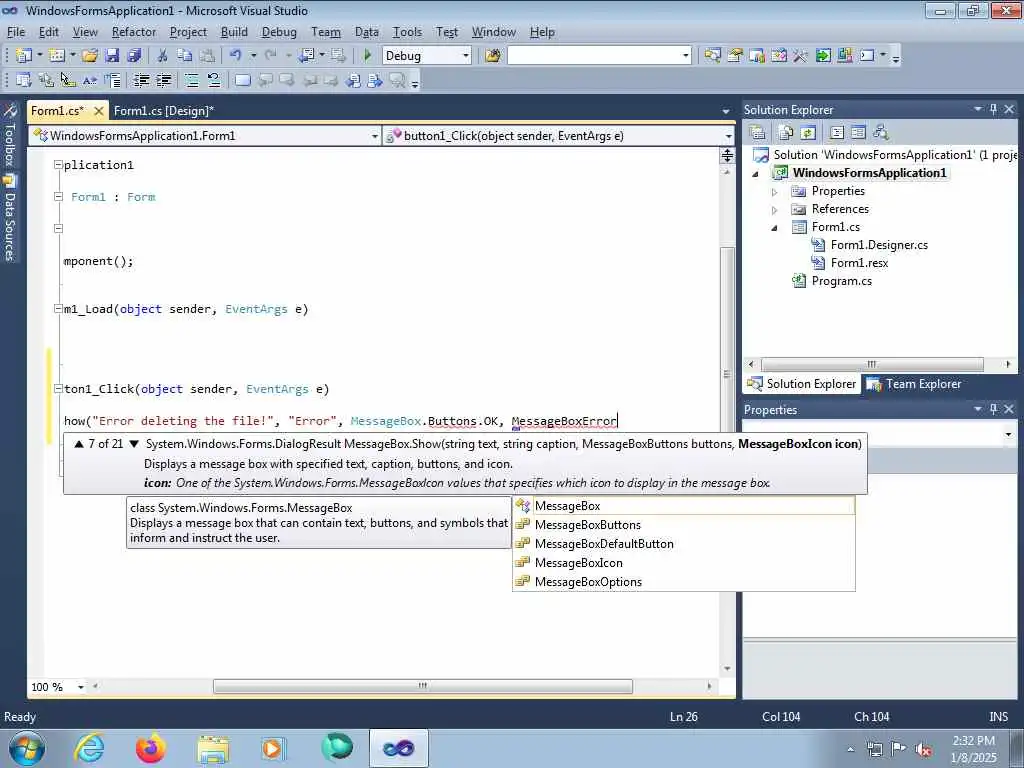Select MessageBoxButtons in the IntelliSense list
This screenshot has width=1024, height=768.
coord(684,525)
